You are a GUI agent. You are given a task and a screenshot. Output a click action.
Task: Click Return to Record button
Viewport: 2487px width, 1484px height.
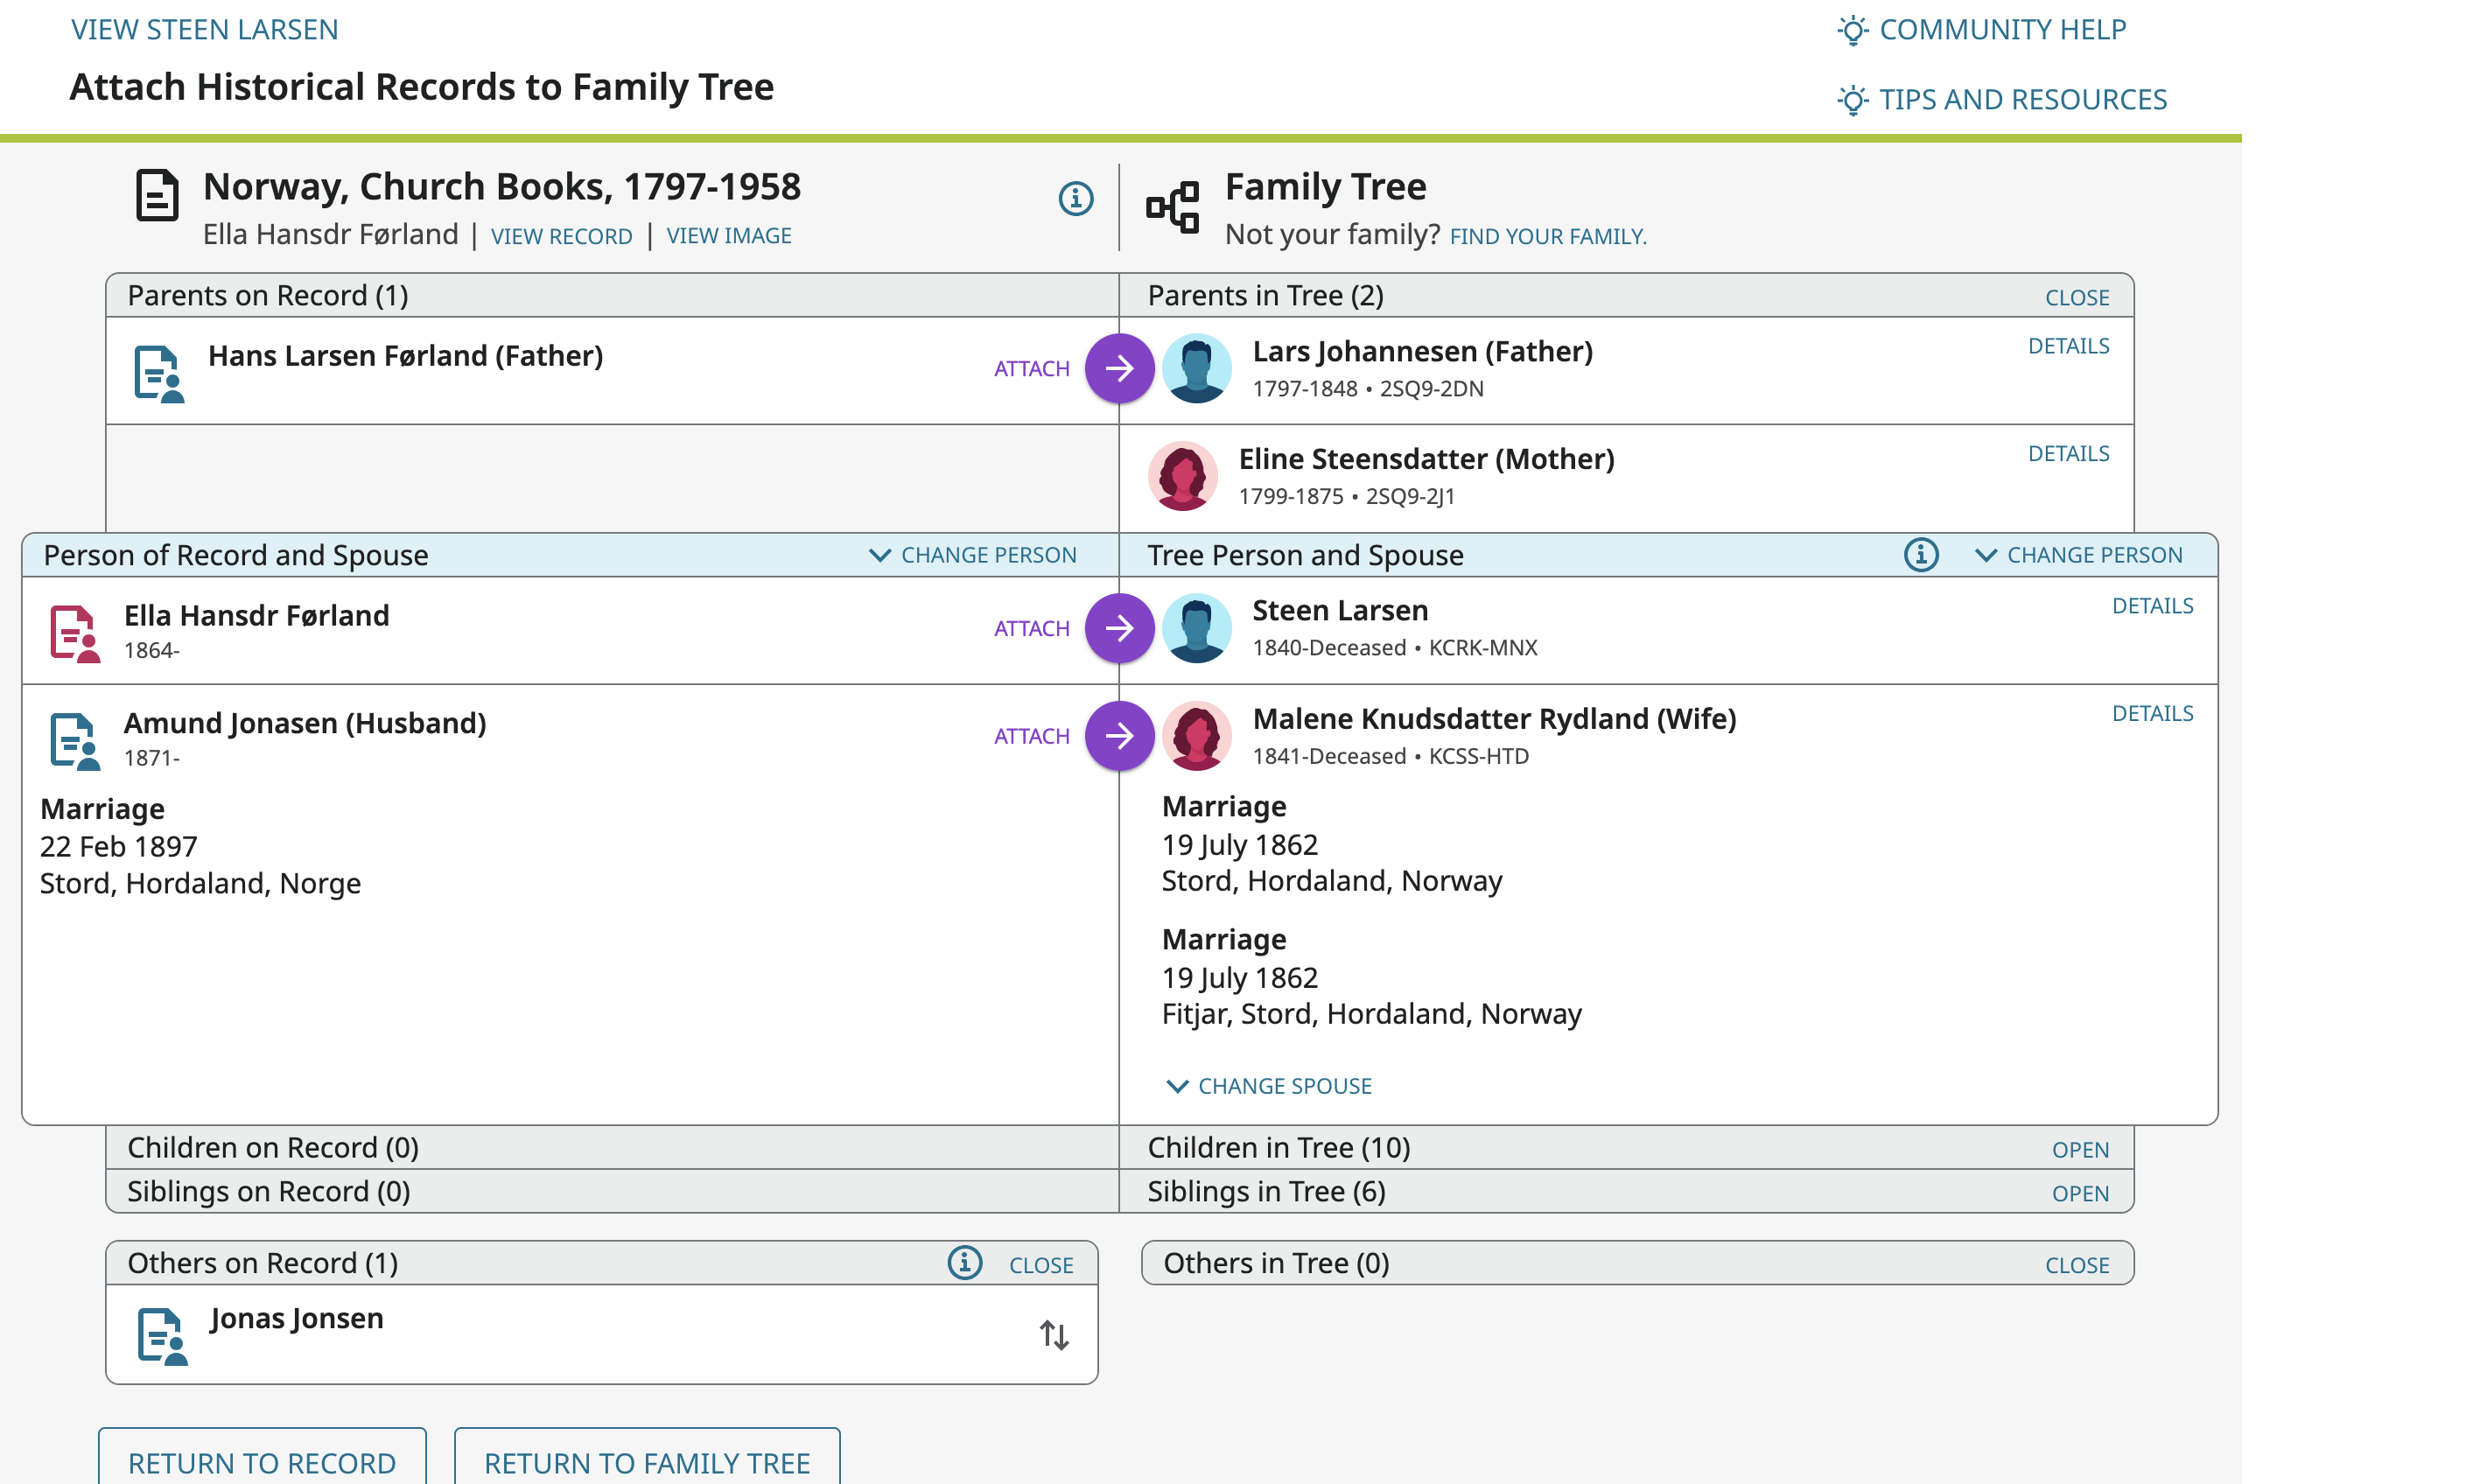click(x=262, y=1462)
